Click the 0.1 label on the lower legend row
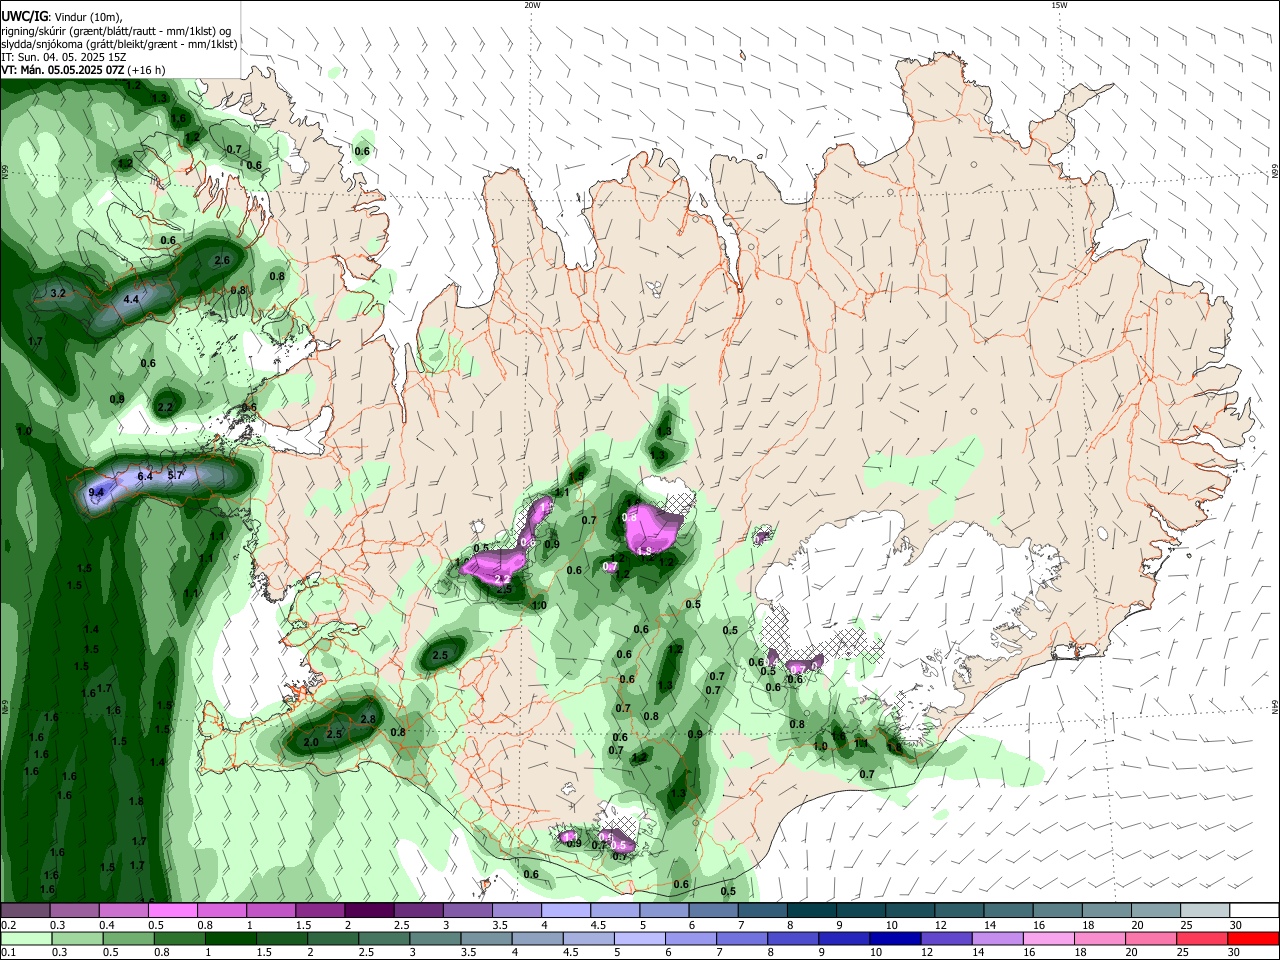 pos(8,952)
